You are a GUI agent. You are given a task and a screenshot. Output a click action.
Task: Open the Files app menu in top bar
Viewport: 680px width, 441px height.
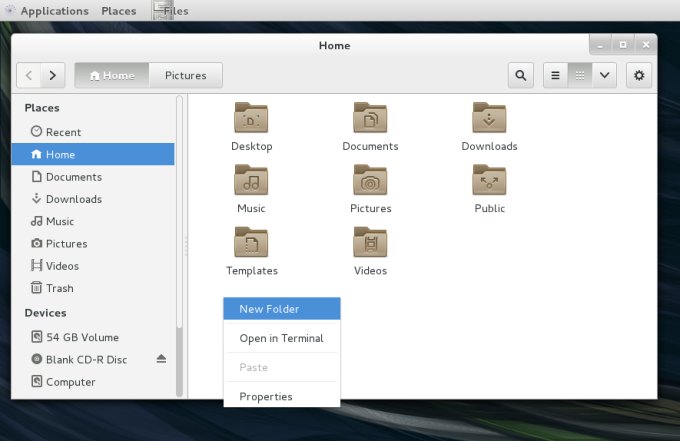pyautogui.click(x=171, y=11)
